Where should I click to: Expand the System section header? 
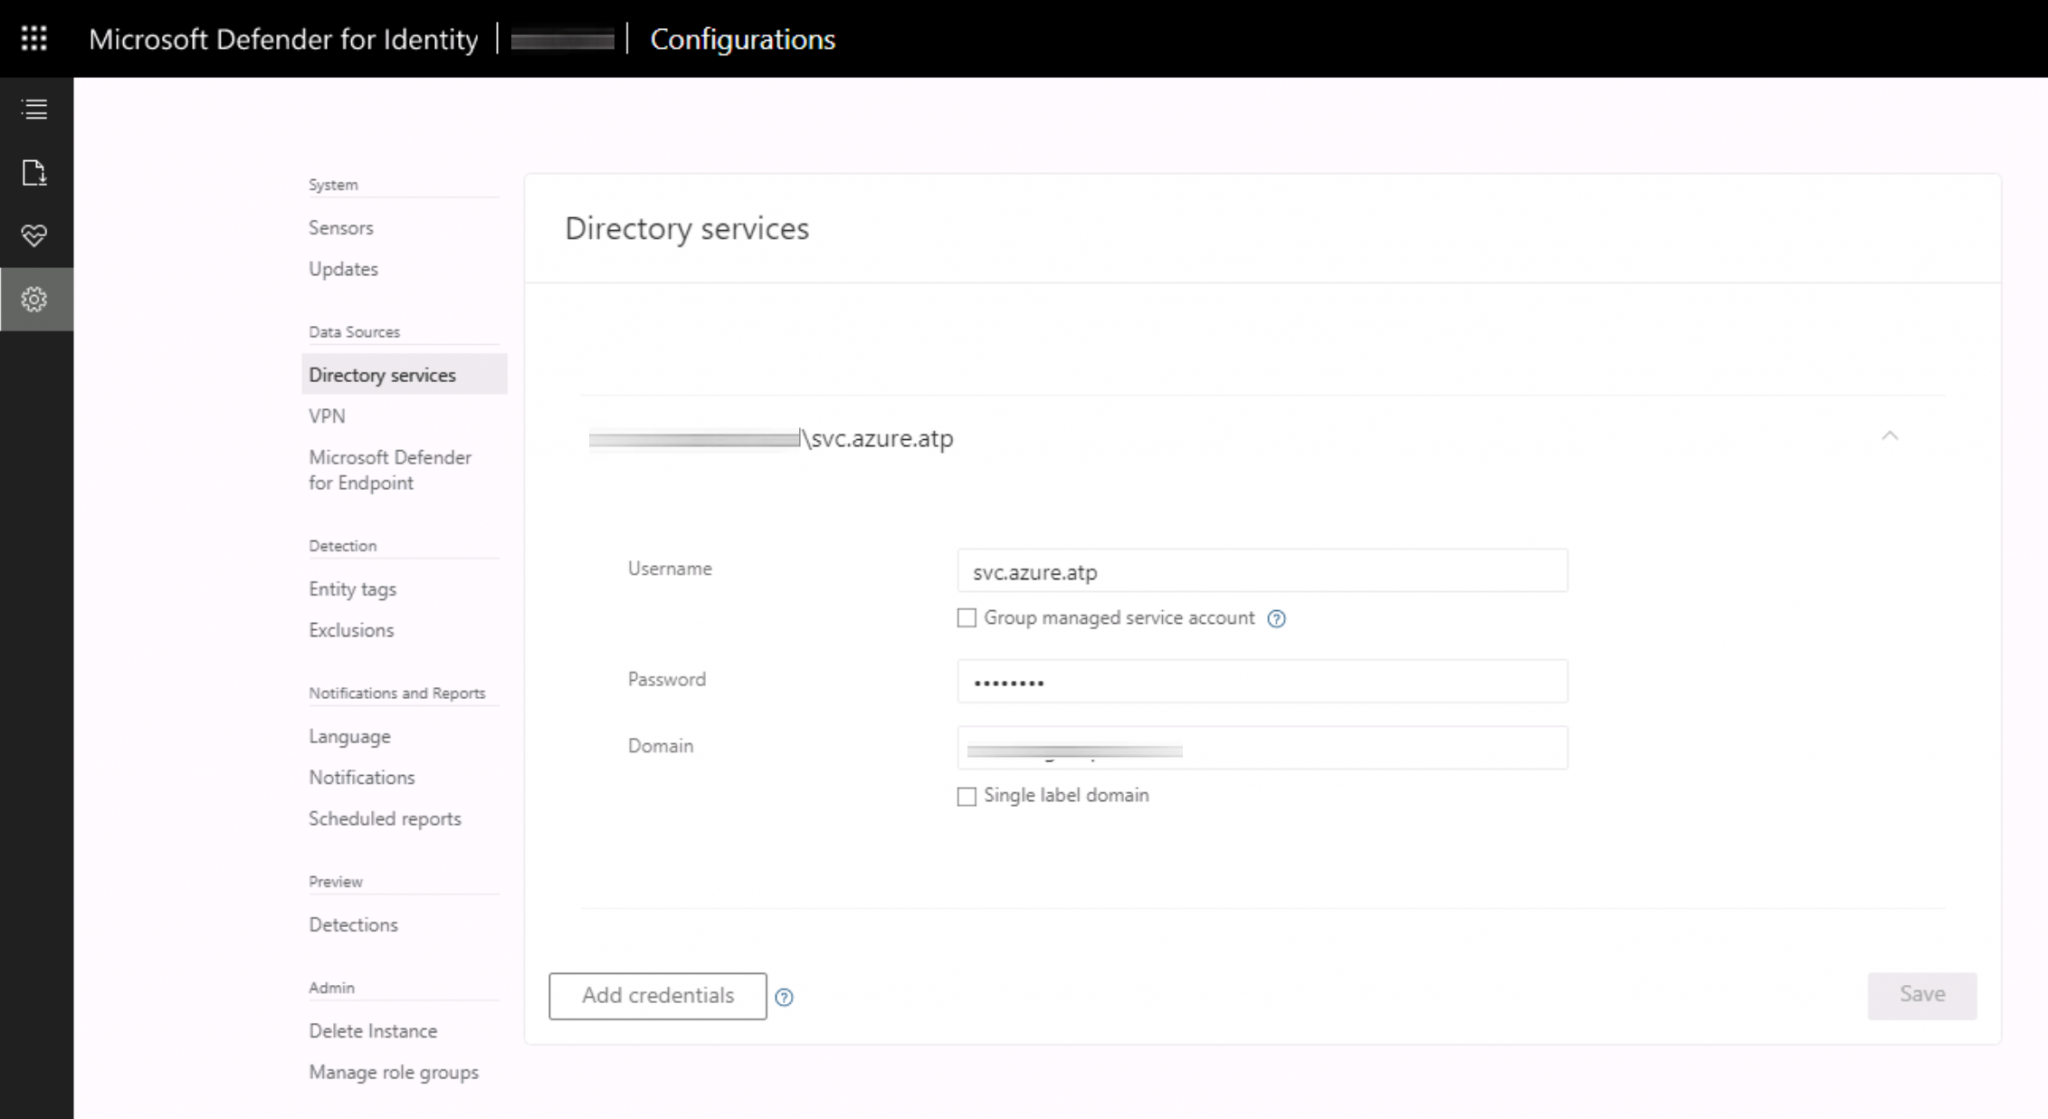(332, 184)
